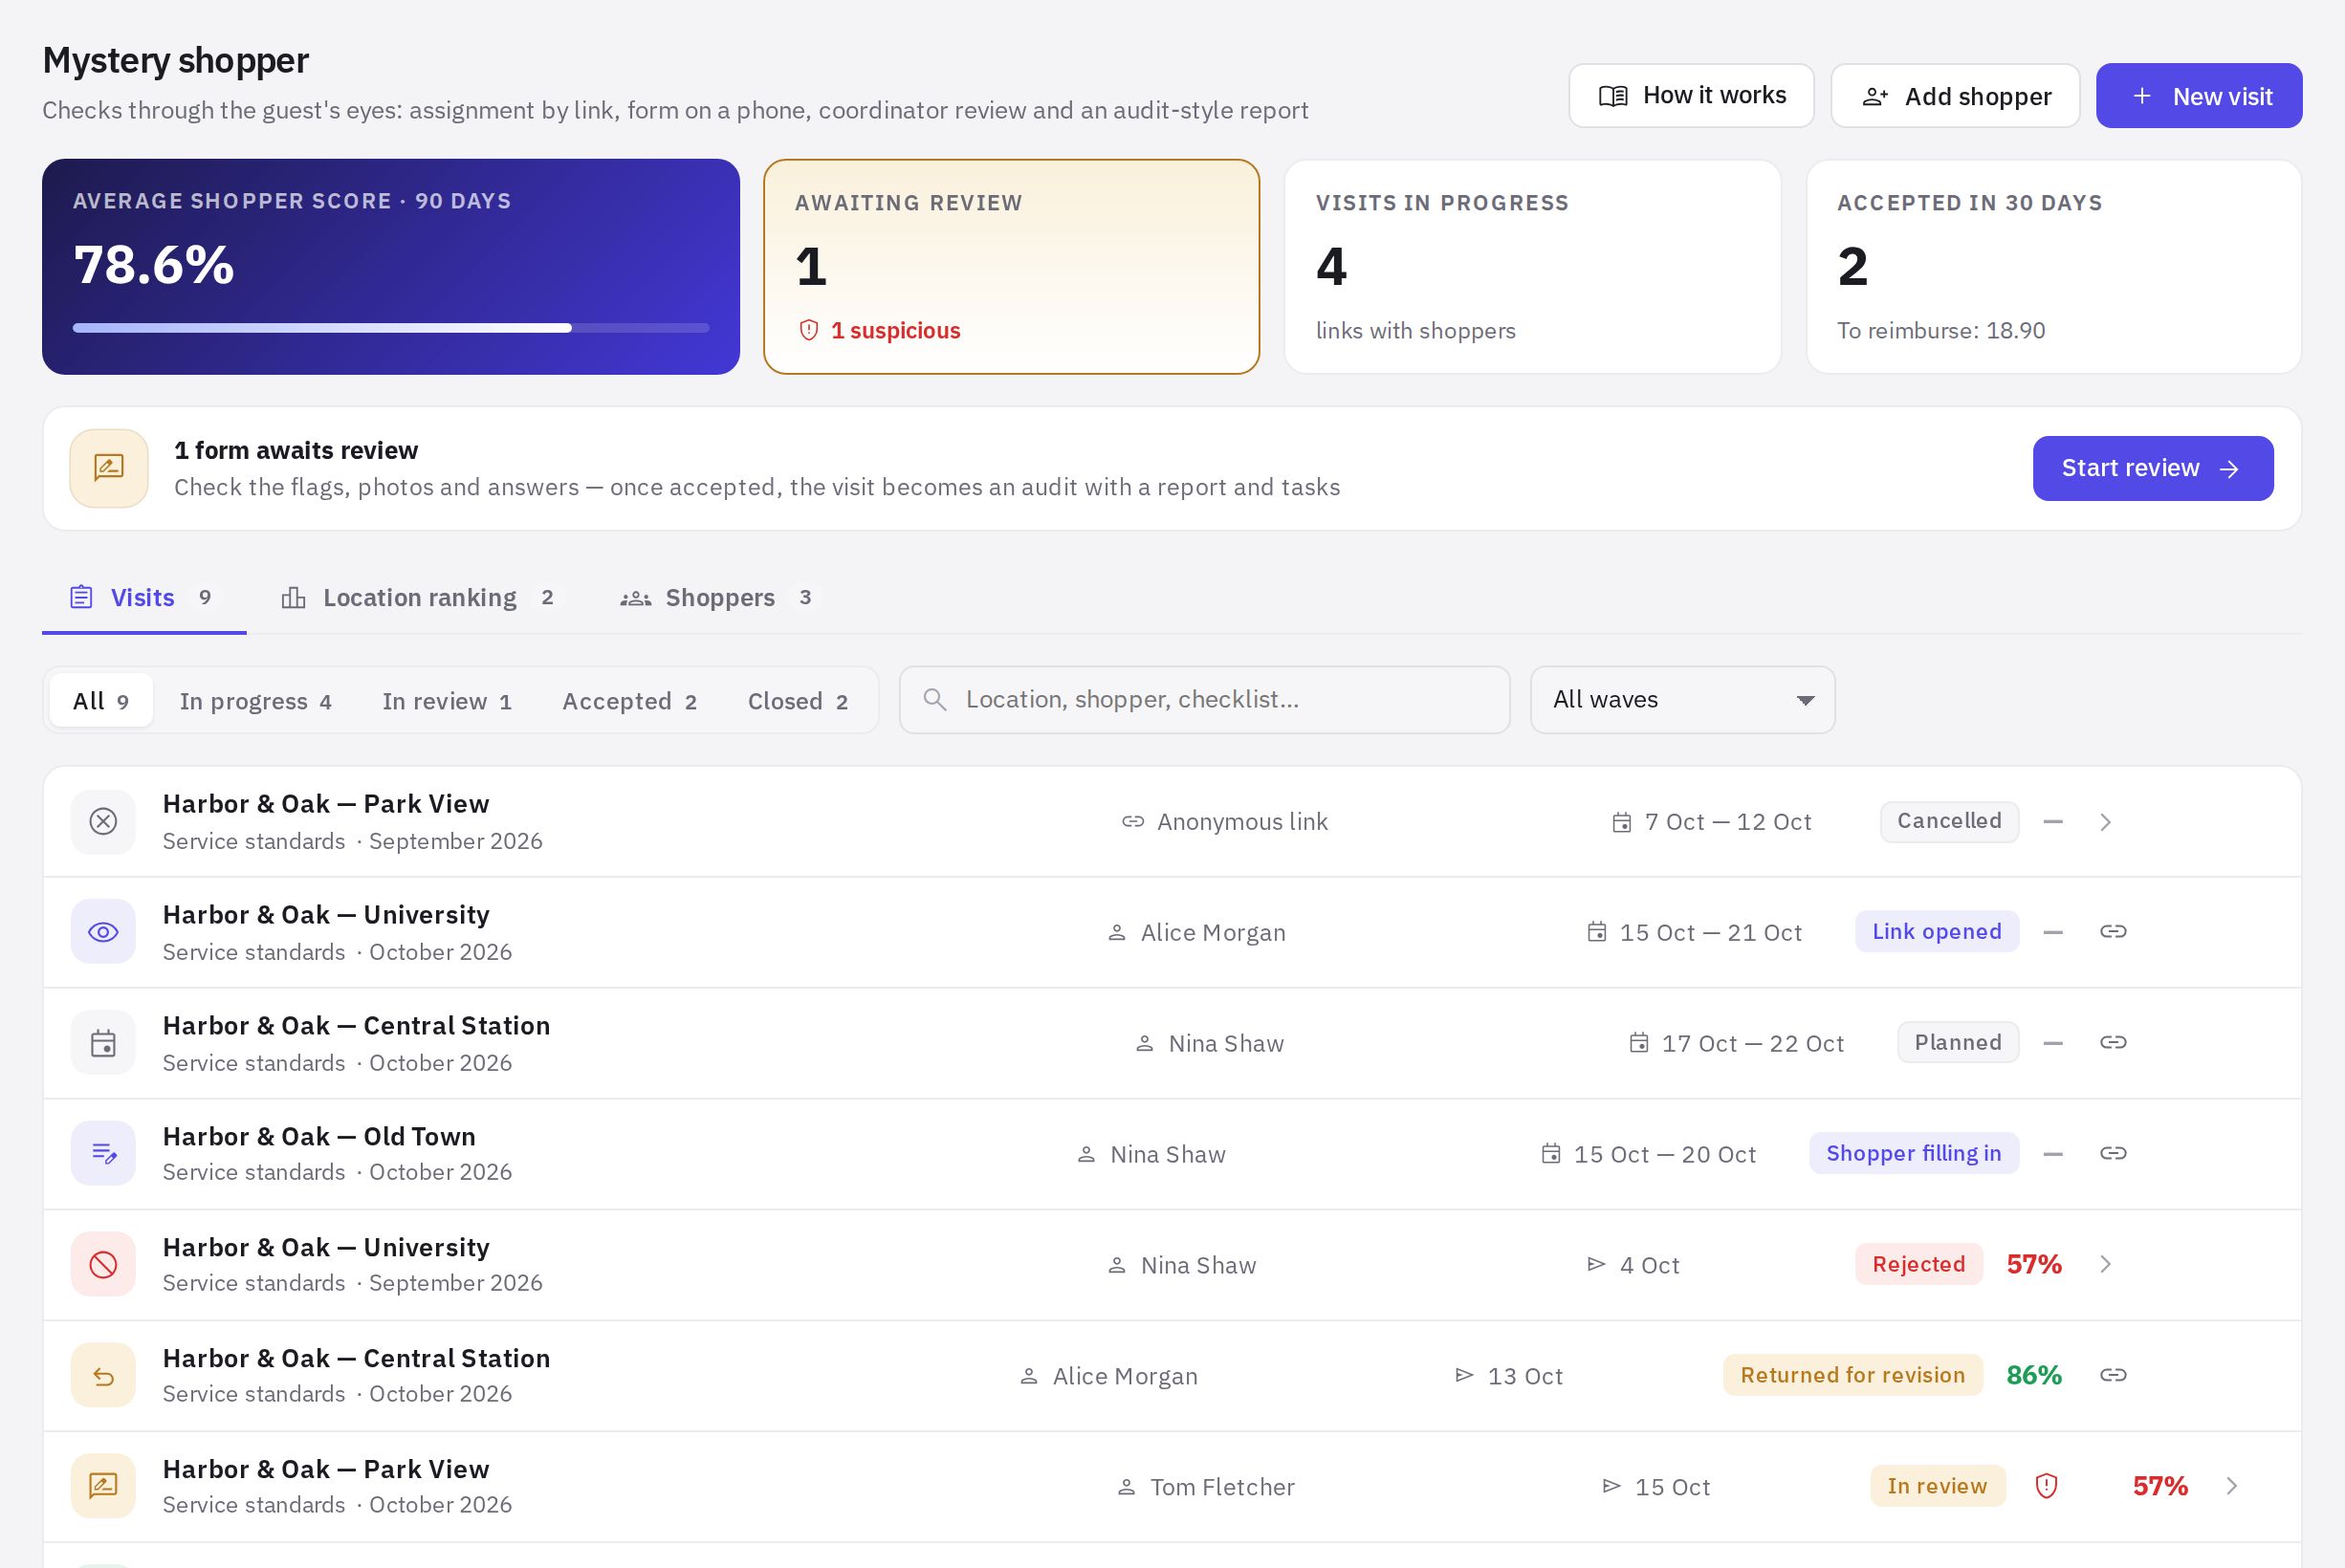Image resolution: width=2345 pixels, height=1568 pixels.
Task: Click calendar icon next to 7 Oct — 12 Oct
Action: pos(1622,822)
